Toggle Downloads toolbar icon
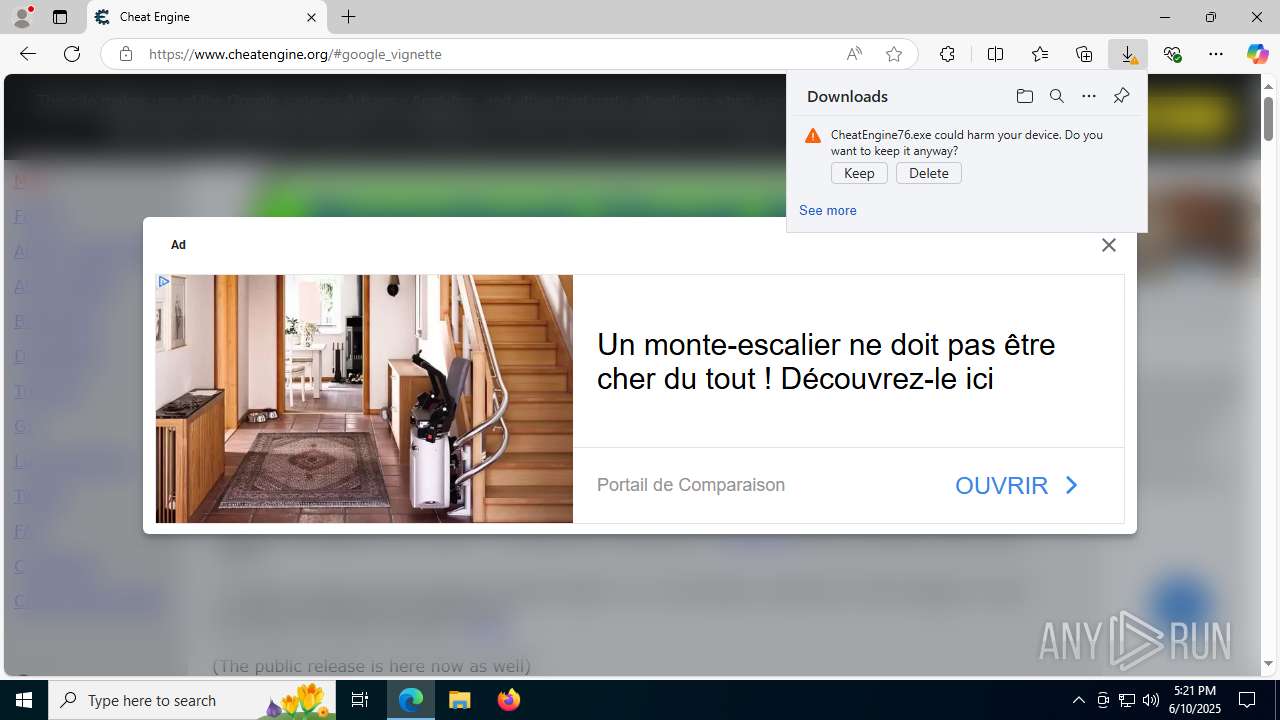This screenshot has height=720, width=1280. (x=1128, y=54)
